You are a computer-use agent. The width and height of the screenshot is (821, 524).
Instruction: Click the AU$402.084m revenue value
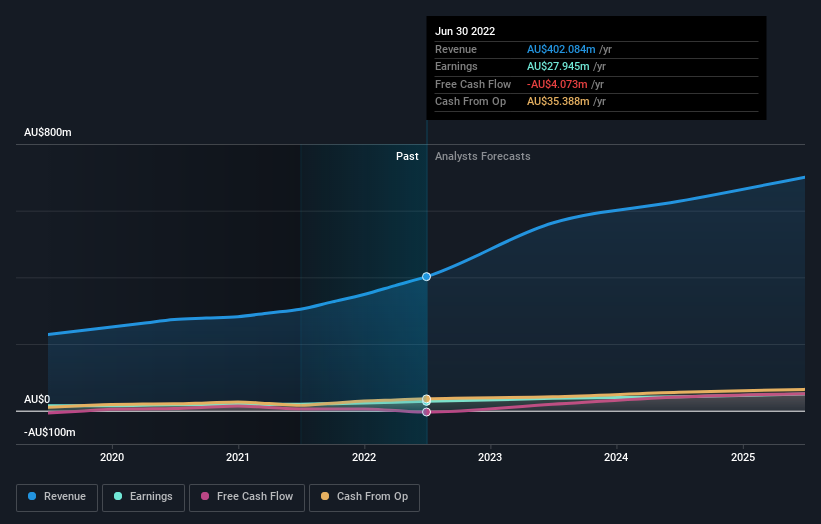pos(561,49)
